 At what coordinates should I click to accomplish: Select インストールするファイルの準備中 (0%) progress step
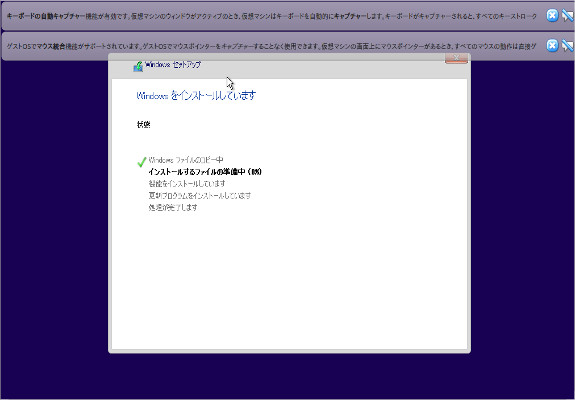pos(205,172)
